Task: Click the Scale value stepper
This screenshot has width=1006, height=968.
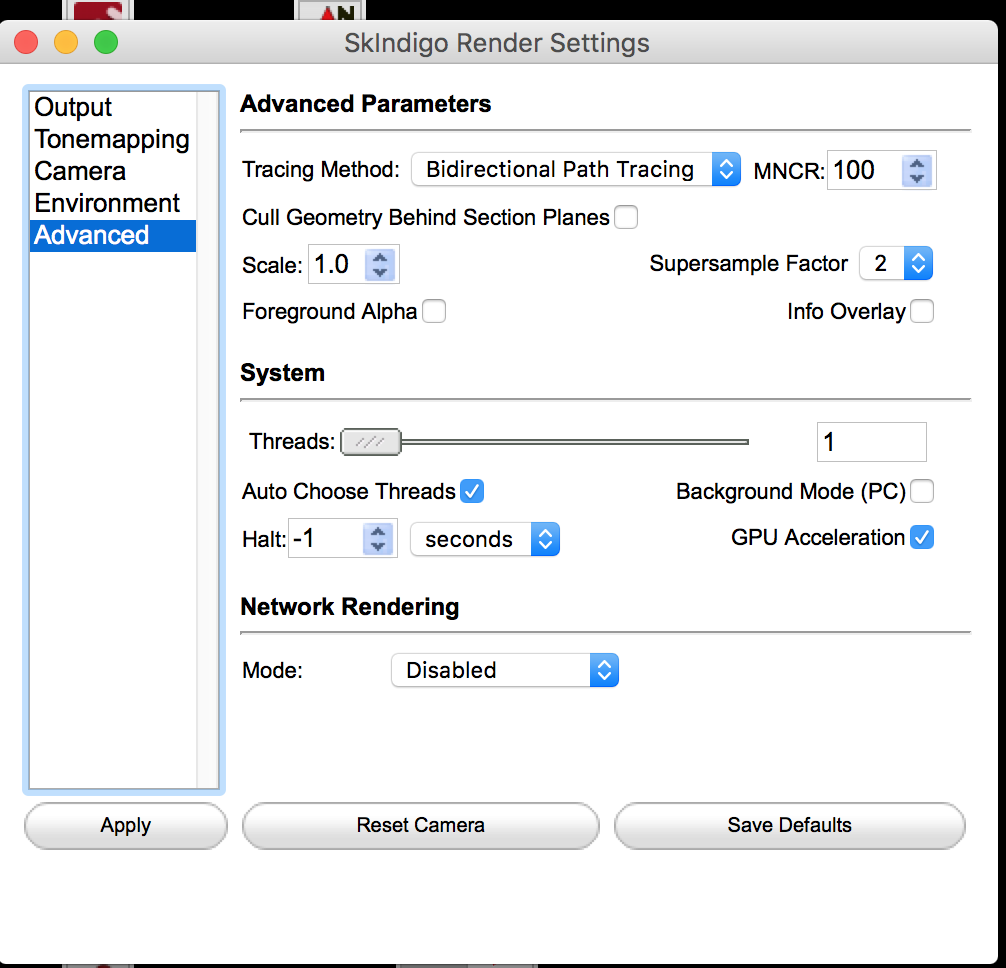Action: 380,265
